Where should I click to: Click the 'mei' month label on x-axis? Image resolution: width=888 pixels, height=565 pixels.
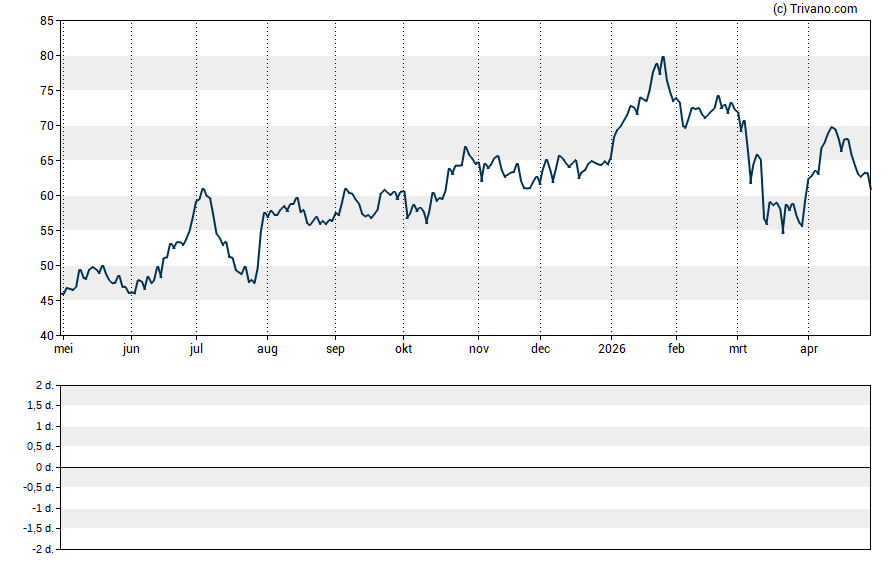(63, 349)
